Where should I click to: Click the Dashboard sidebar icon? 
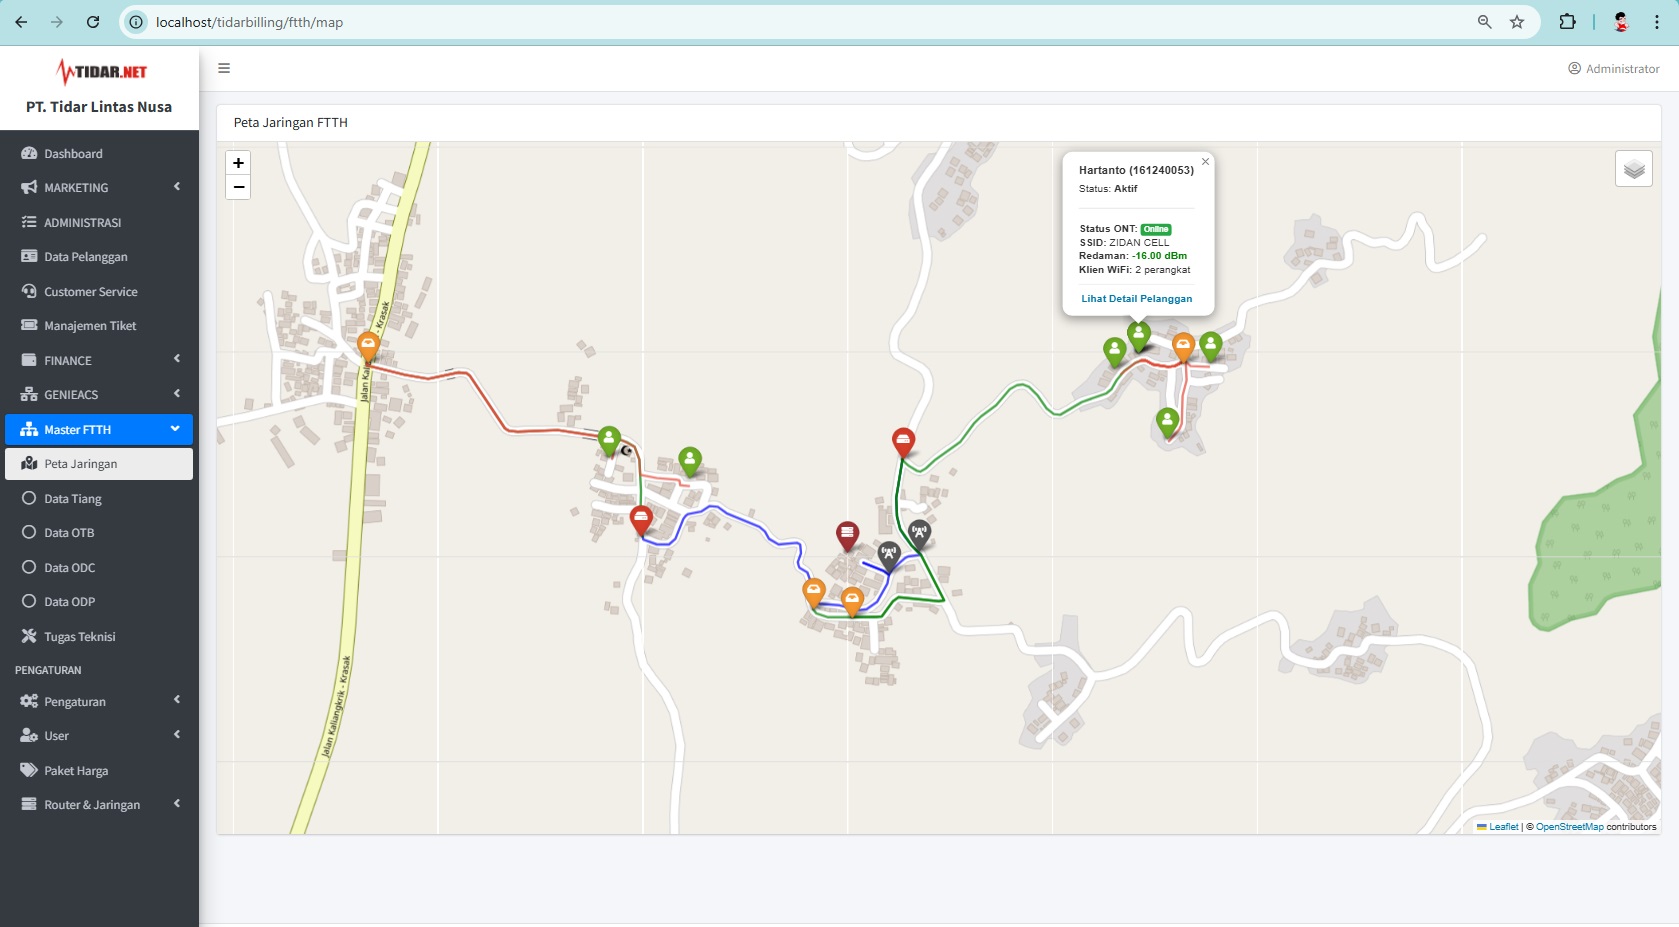pos(29,153)
